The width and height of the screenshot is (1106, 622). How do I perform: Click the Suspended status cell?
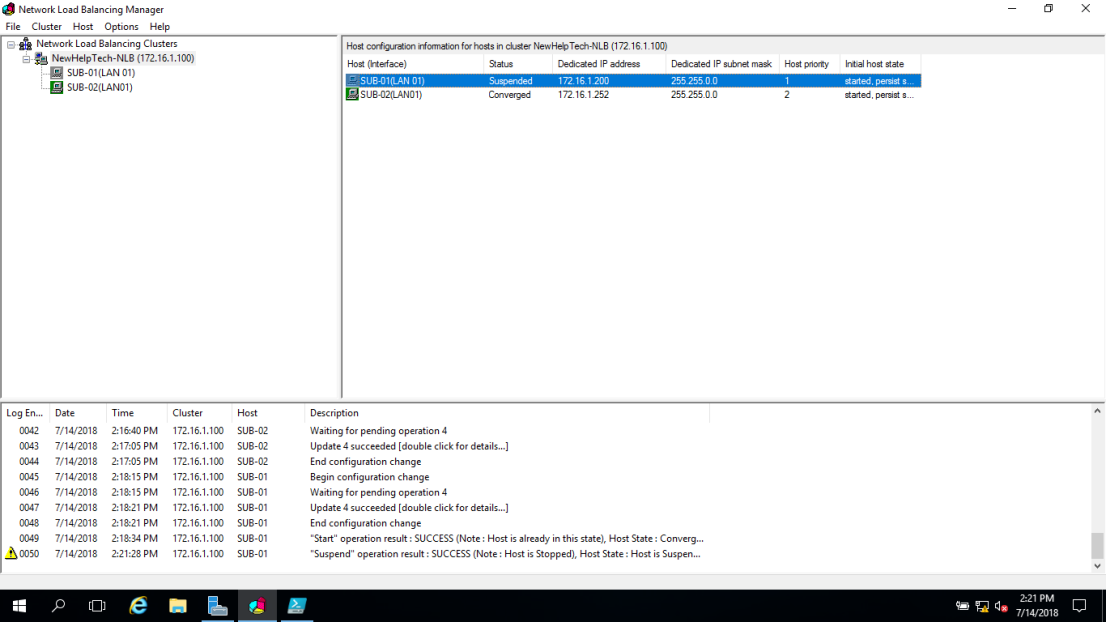pyautogui.click(x=510, y=81)
